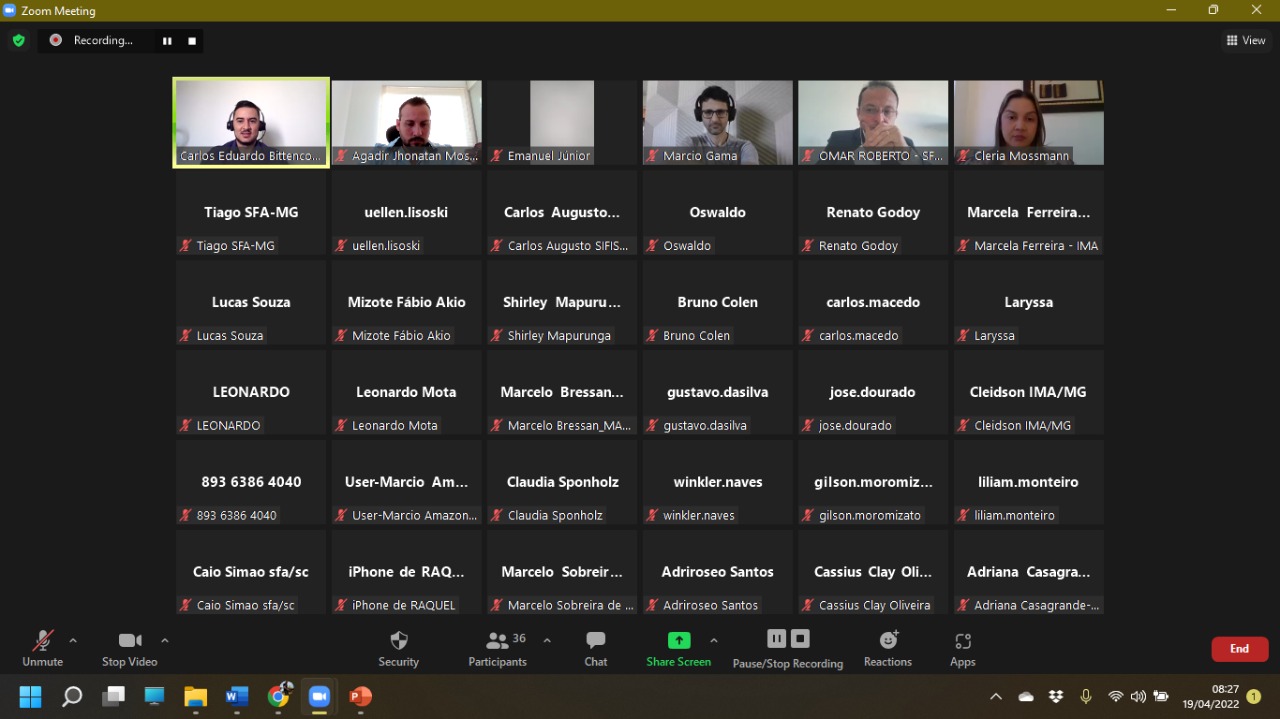Click the red End meeting button
1280x719 pixels.
click(1239, 649)
